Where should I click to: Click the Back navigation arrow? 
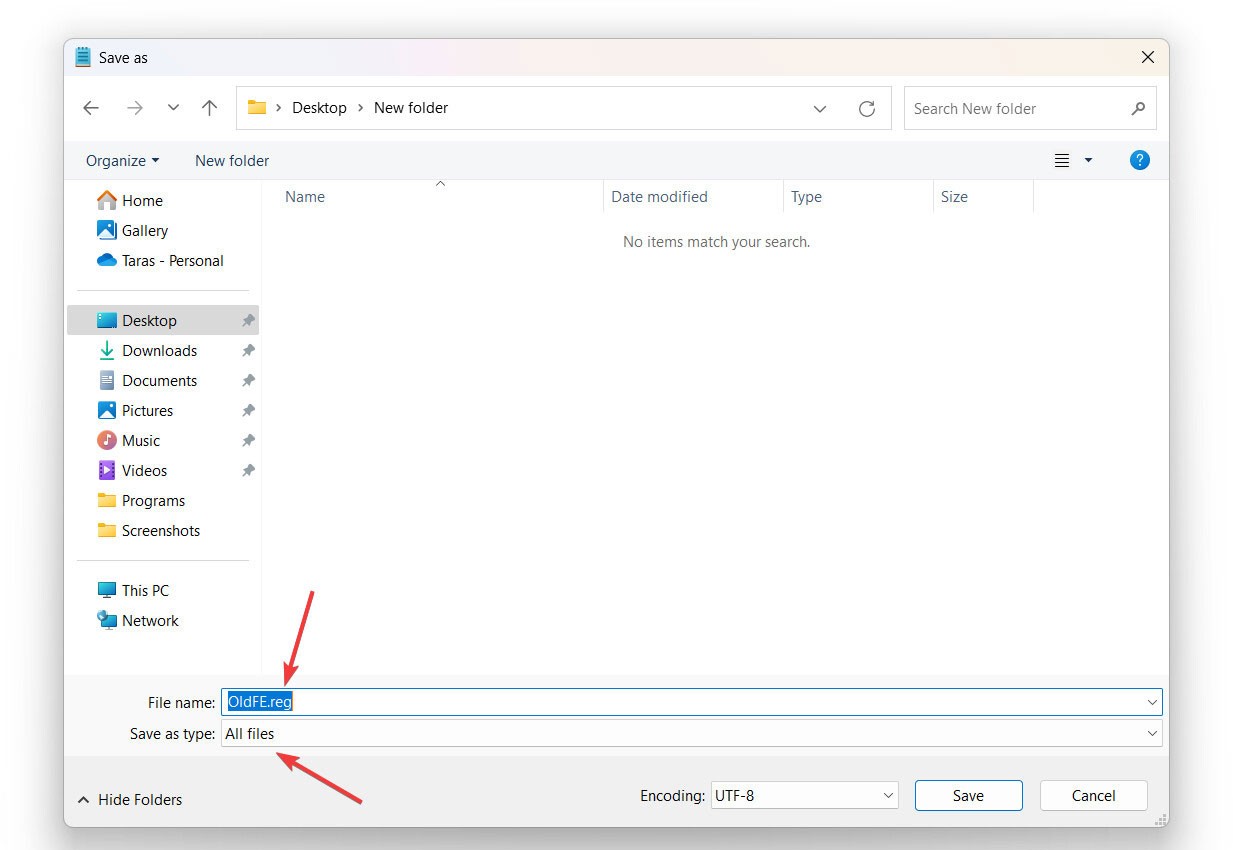click(x=91, y=108)
